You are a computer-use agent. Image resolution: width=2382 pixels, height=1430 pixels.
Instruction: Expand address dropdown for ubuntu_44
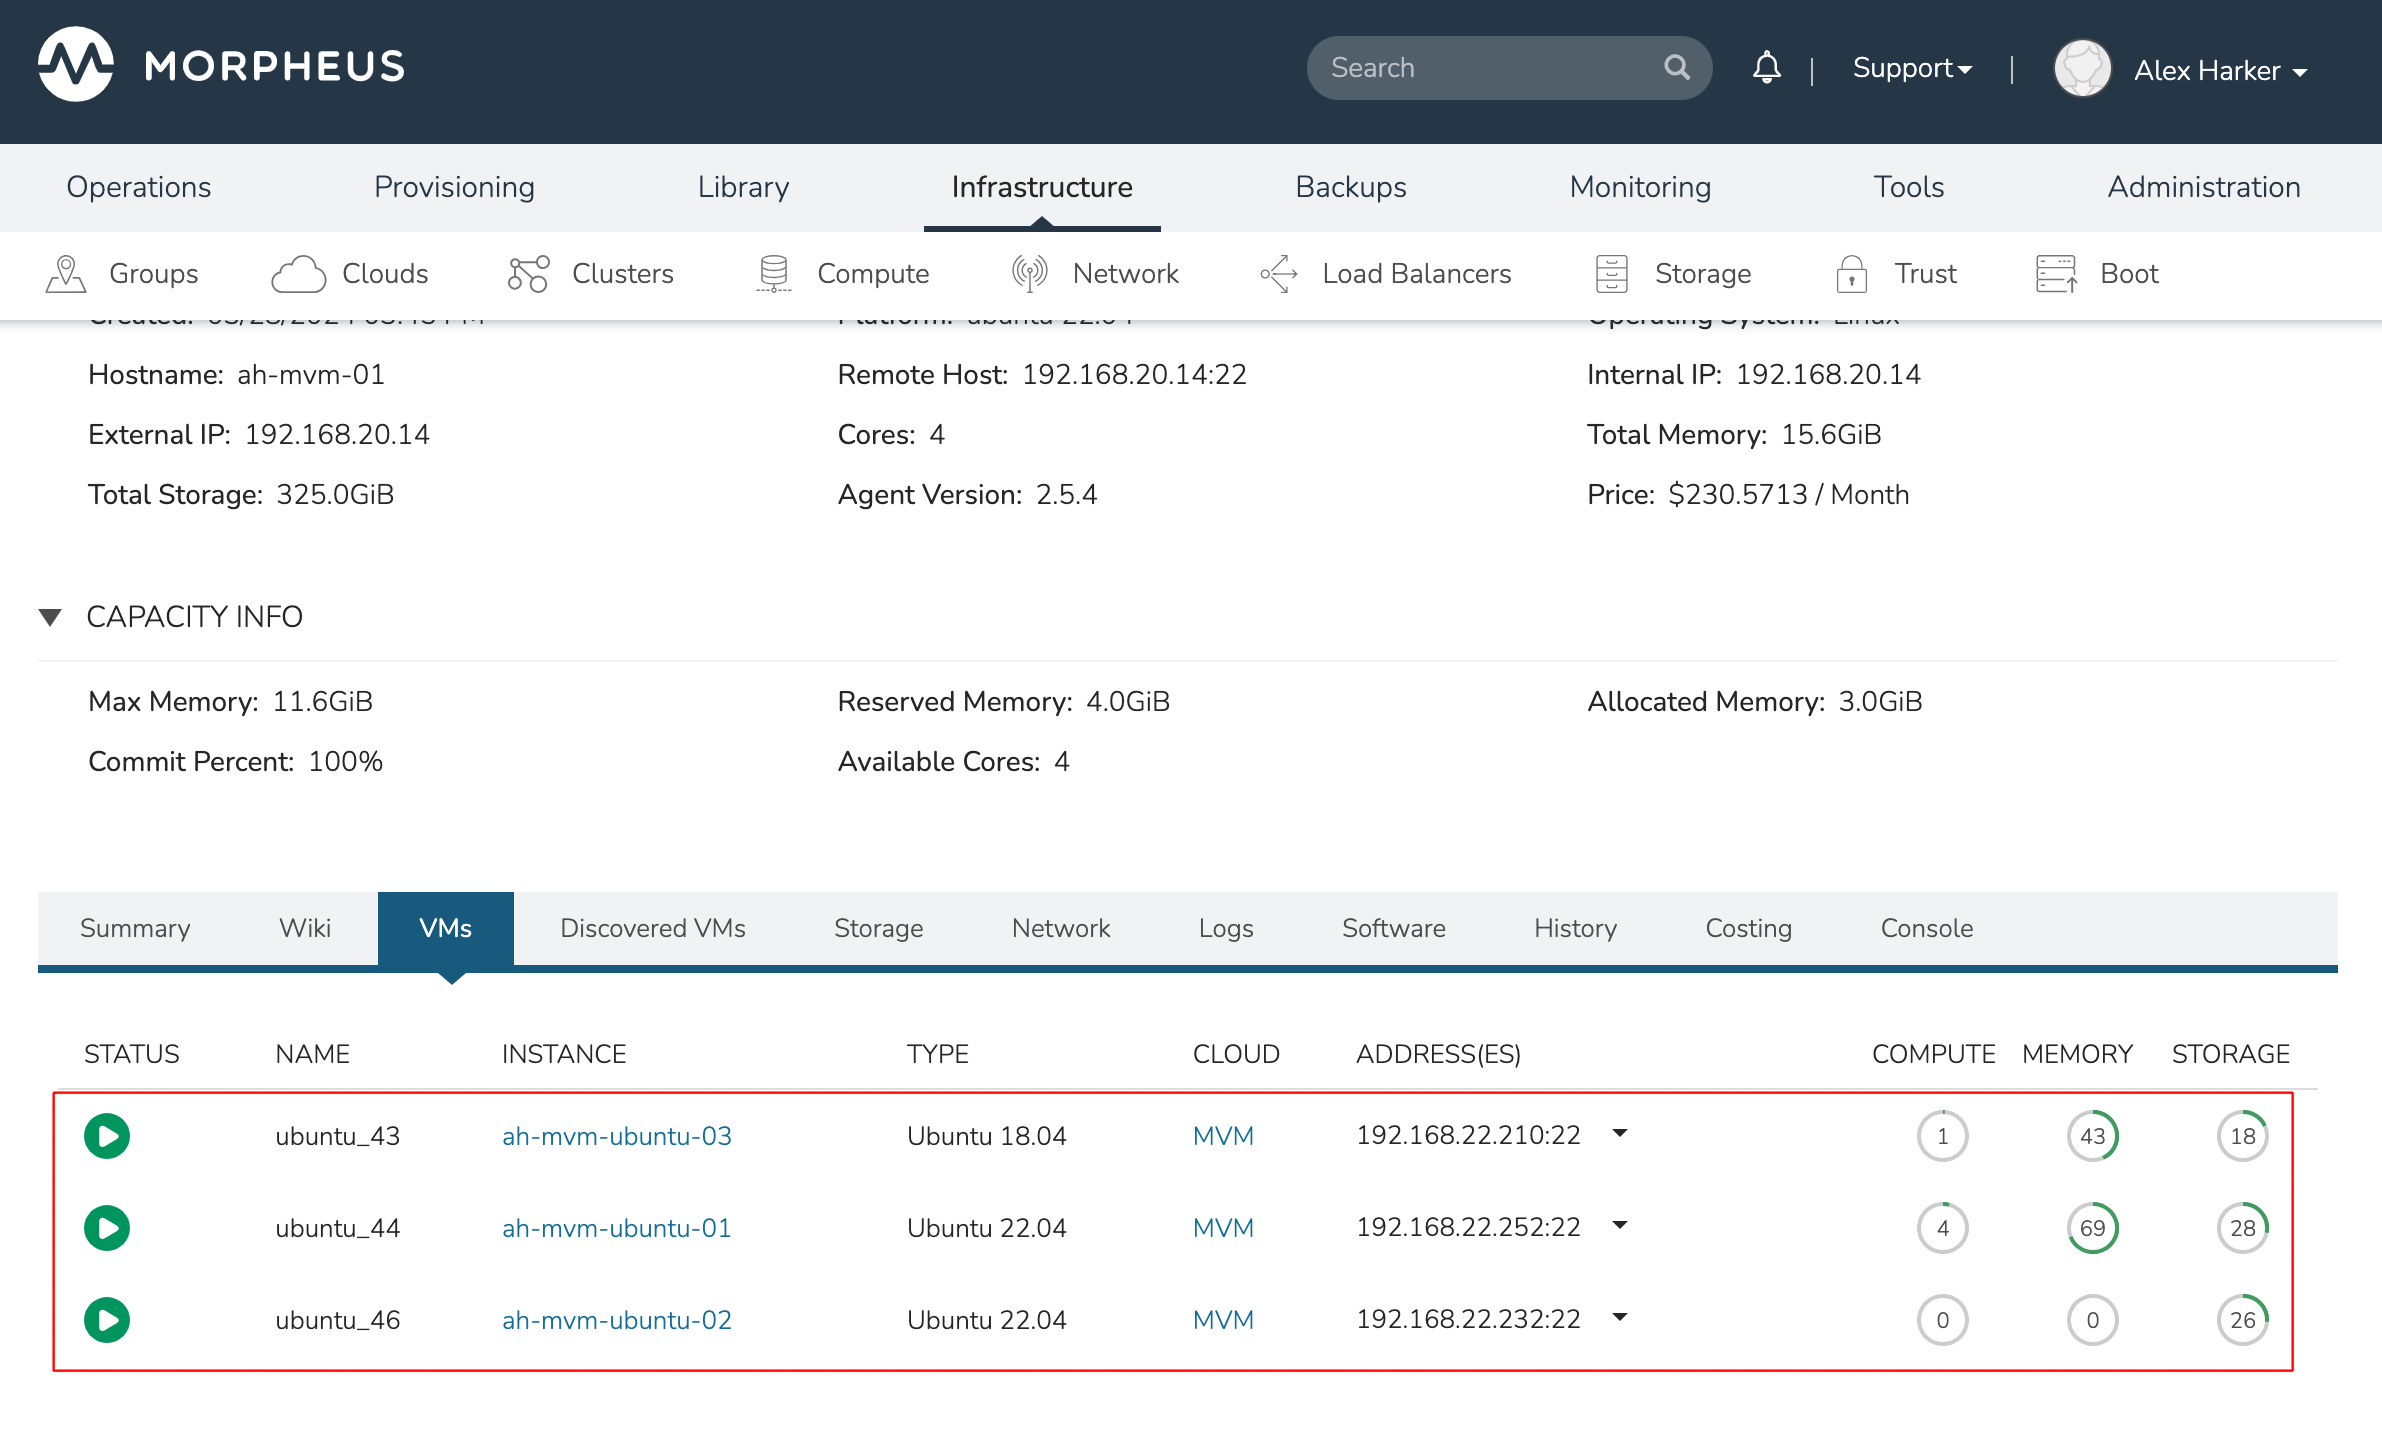click(x=1620, y=1225)
